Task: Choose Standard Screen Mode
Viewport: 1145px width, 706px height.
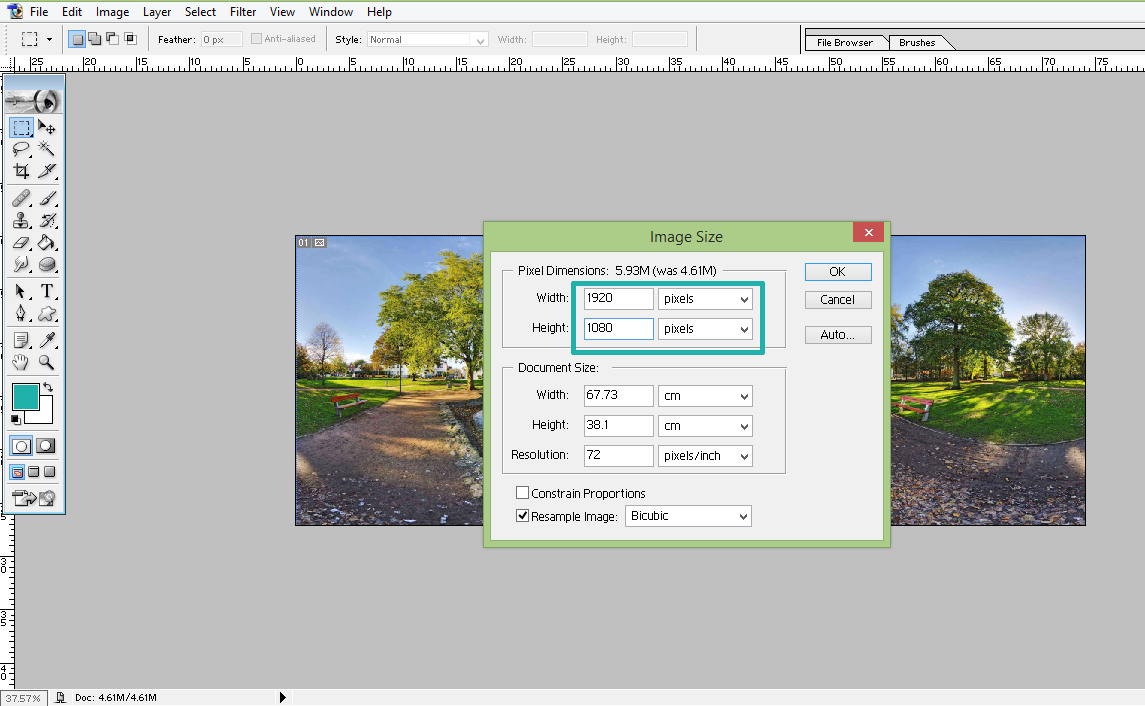Action: pyautogui.click(x=18, y=472)
